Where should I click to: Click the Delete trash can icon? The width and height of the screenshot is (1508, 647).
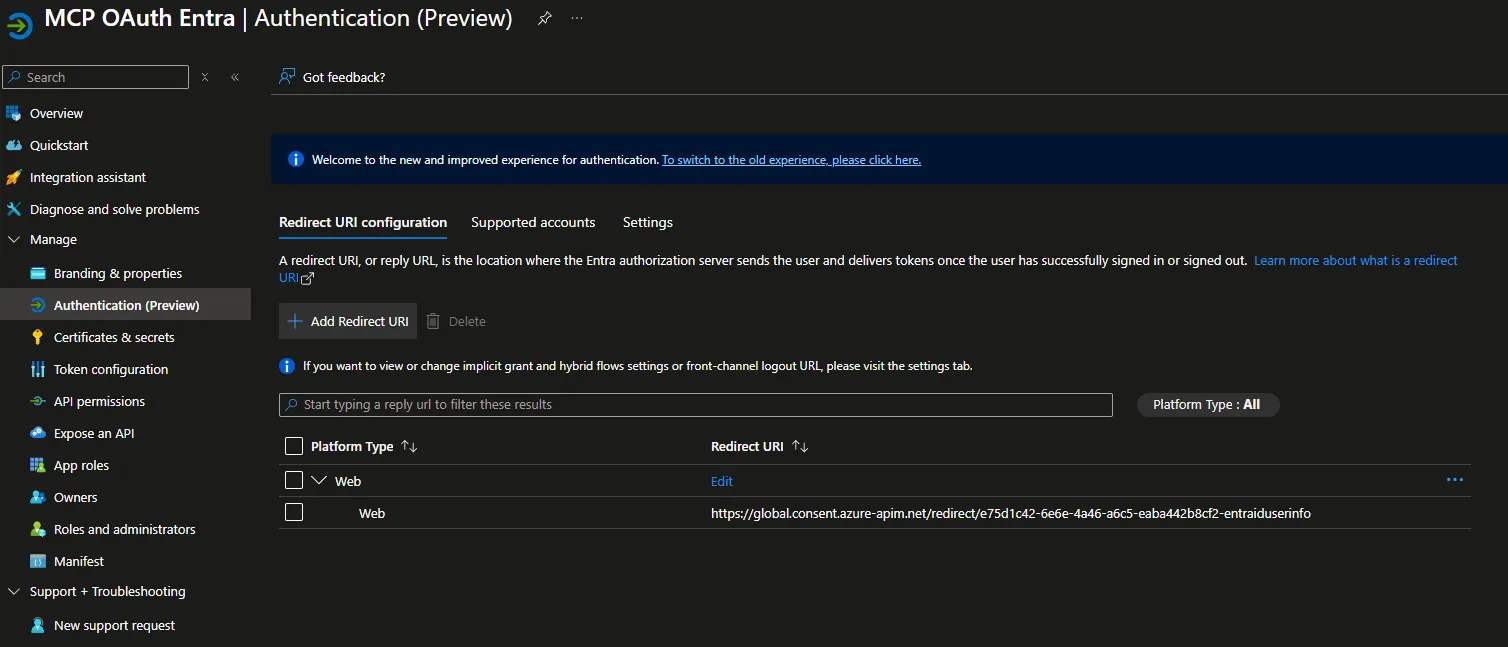coord(433,321)
